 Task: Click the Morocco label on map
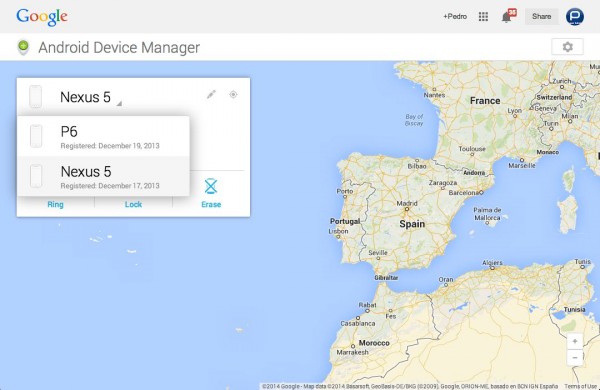pyautogui.click(x=374, y=343)
